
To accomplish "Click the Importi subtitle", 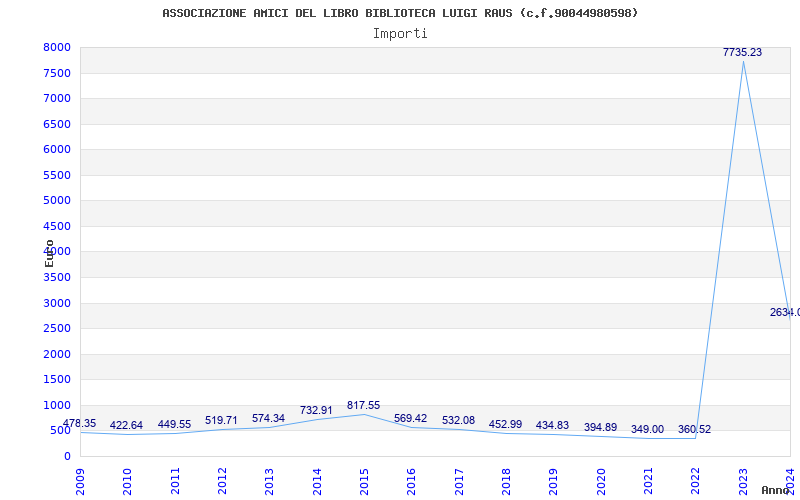I will point(400,34).
